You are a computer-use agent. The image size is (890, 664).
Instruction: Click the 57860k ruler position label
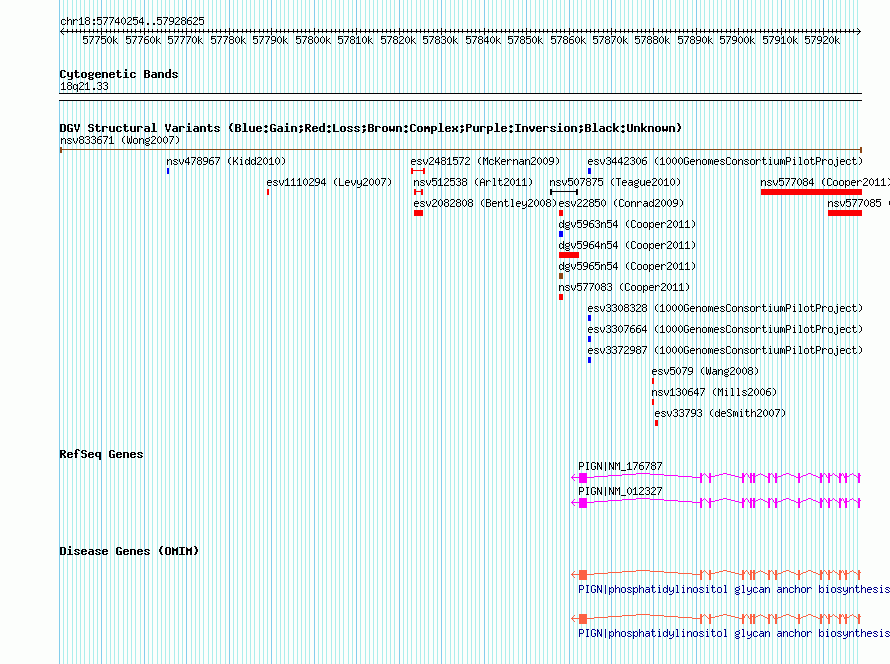(x=568, y=40)
